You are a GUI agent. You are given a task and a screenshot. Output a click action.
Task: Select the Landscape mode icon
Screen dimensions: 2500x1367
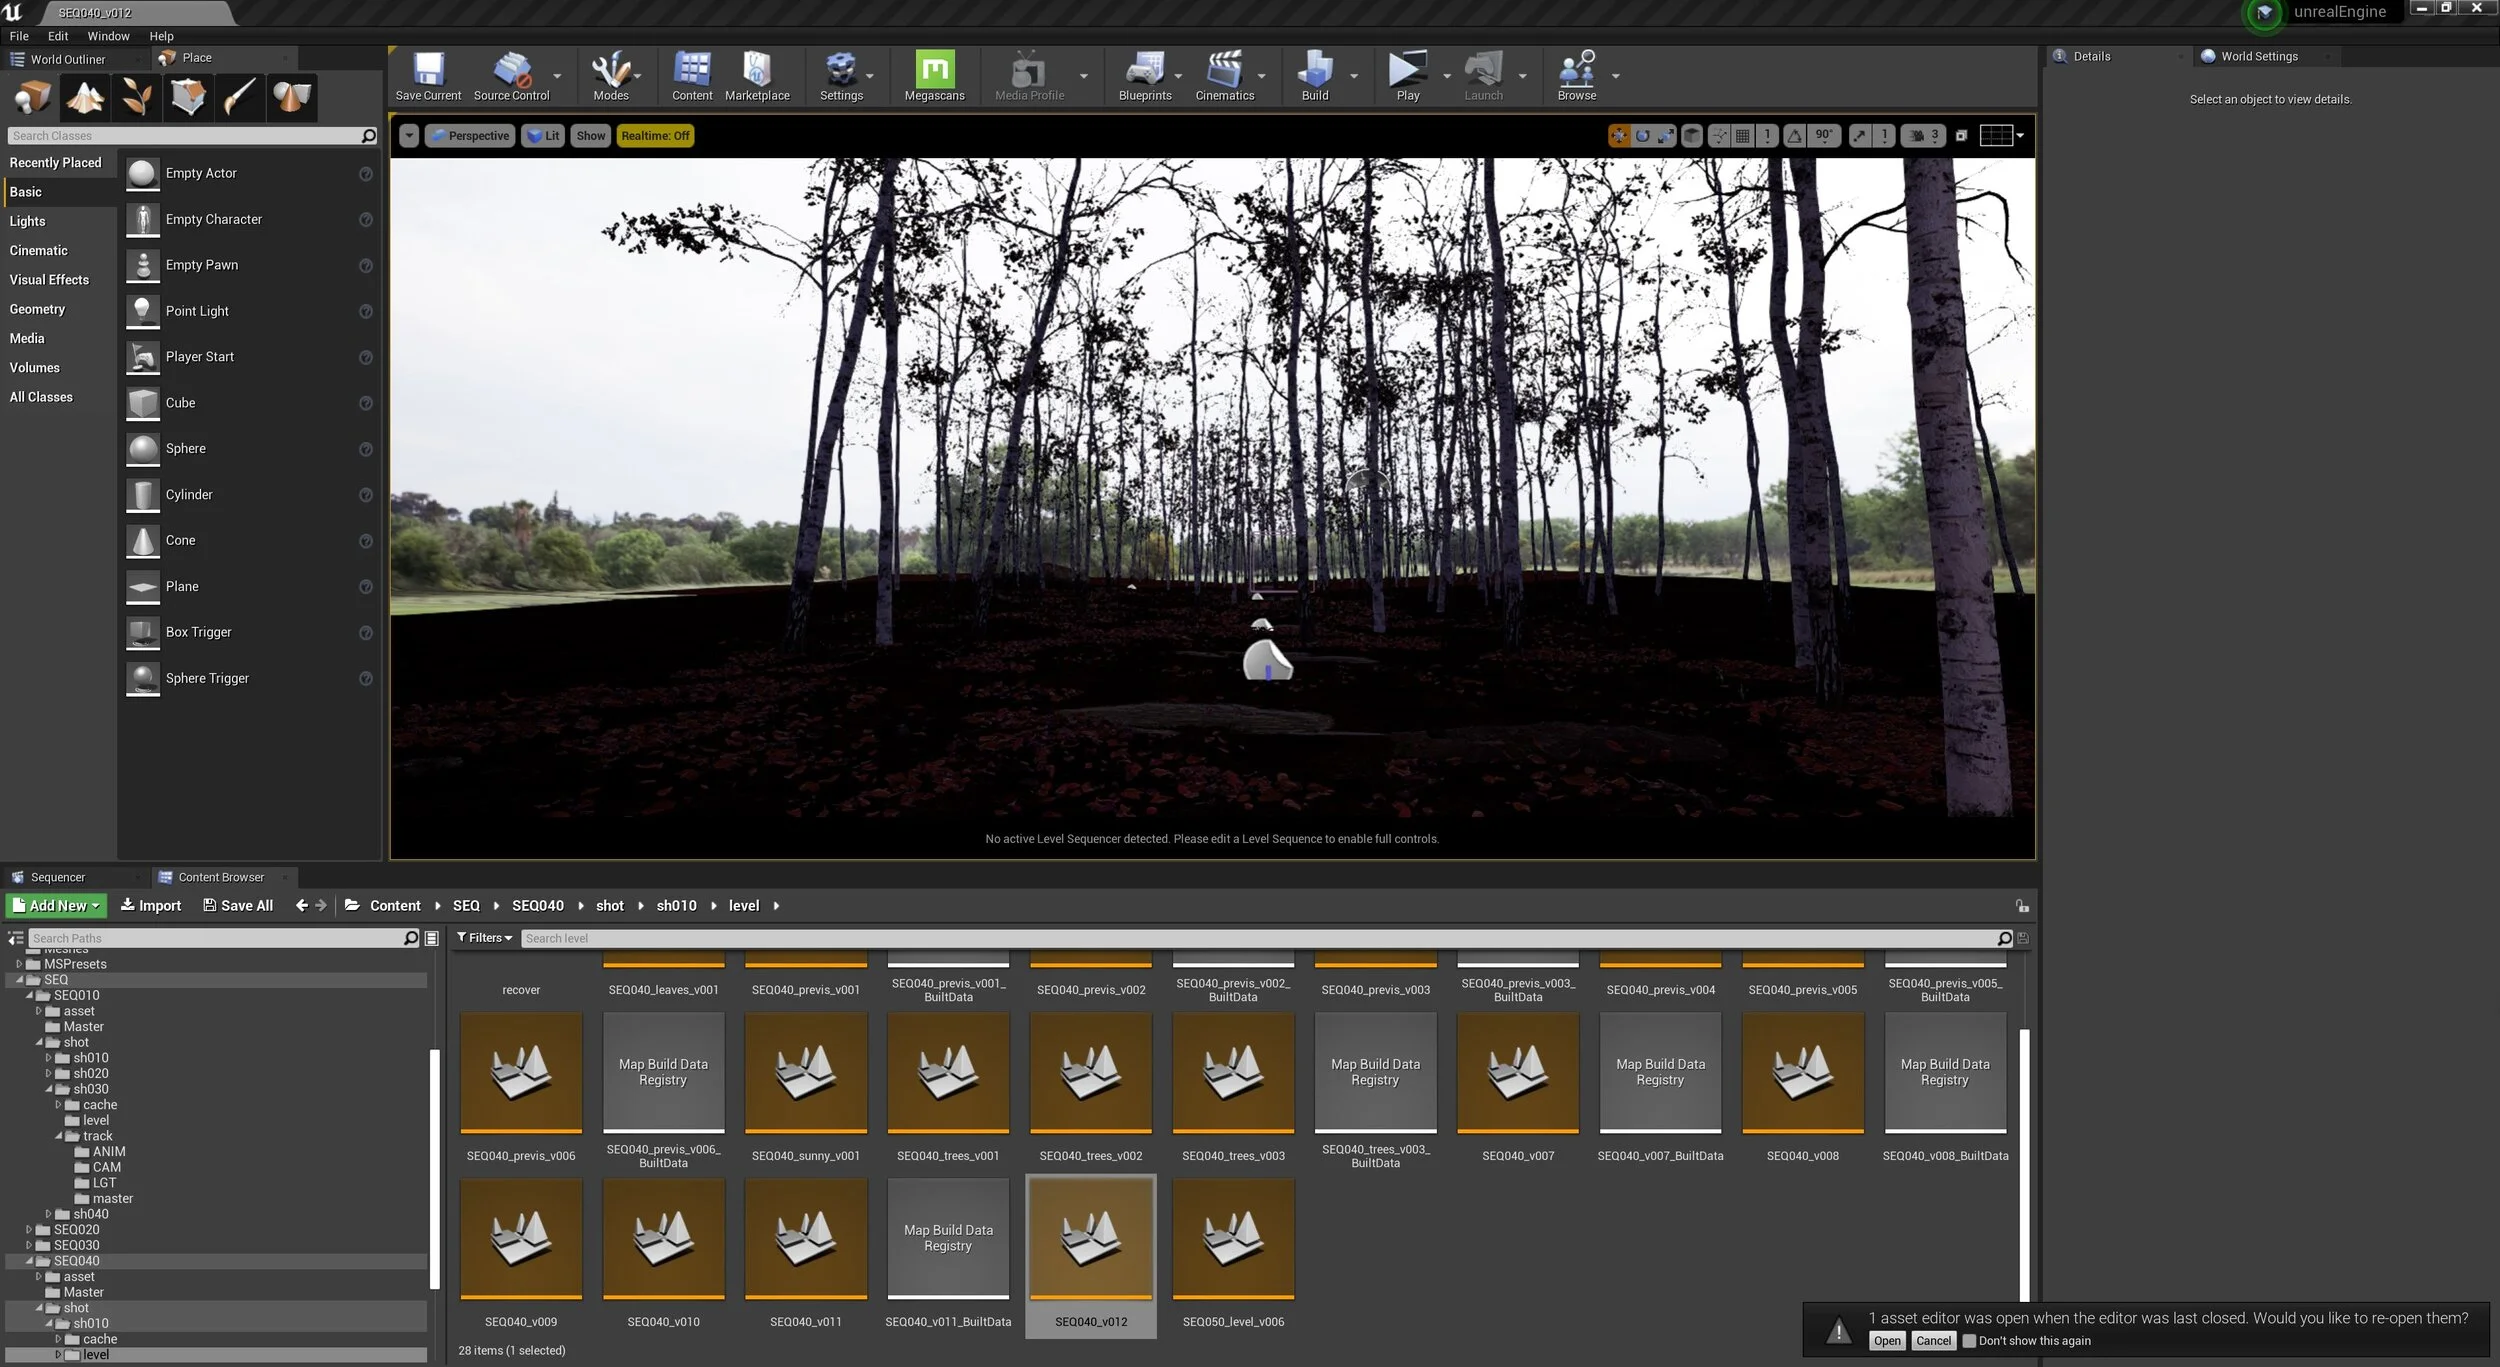point(85,97)
